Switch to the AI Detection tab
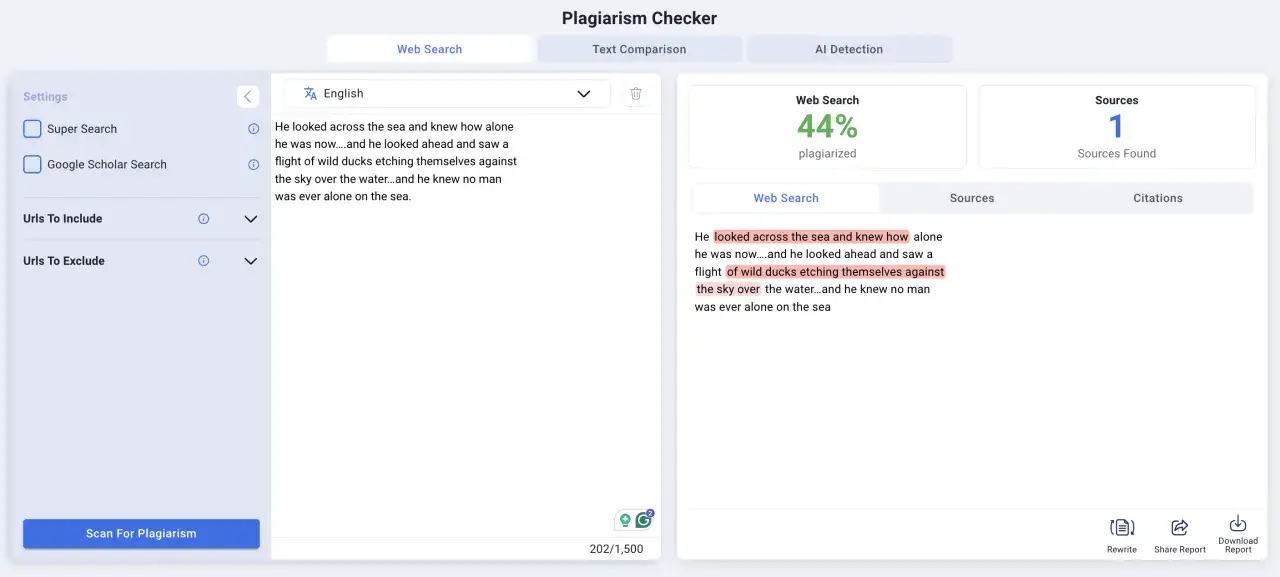This screenshot has height=577, width=1280. pos(849,49)
